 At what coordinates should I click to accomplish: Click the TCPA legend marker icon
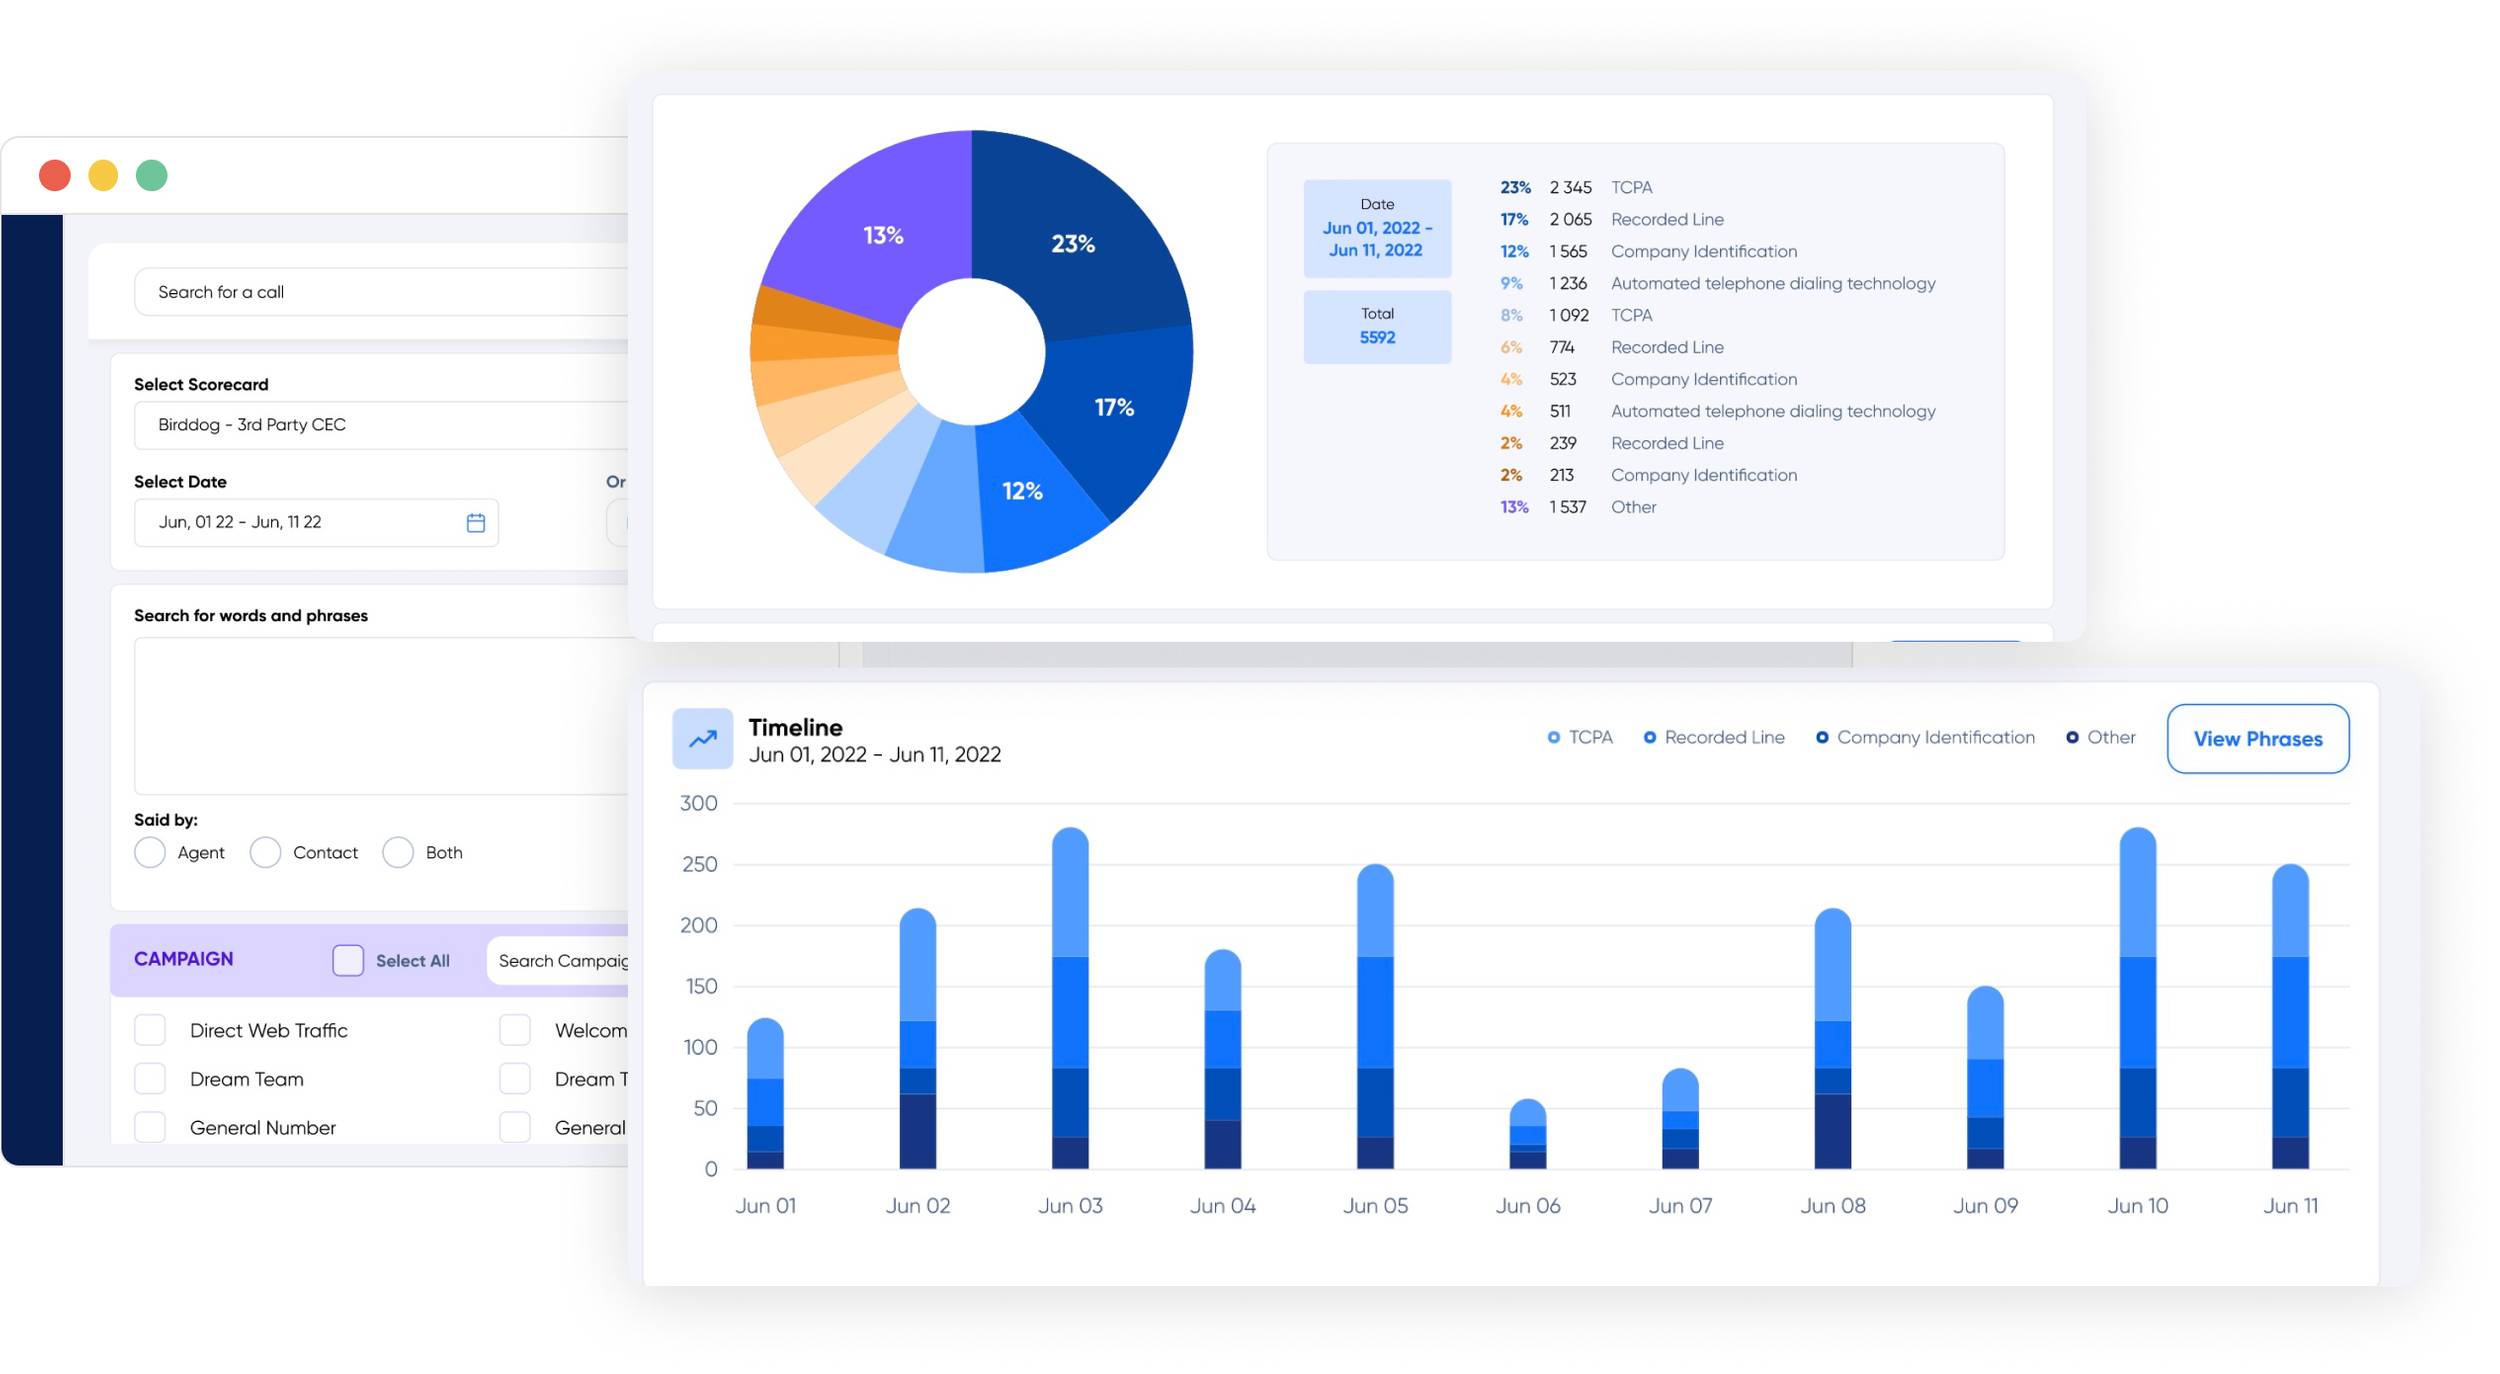pyautogui.click(x=1553, y=738)
